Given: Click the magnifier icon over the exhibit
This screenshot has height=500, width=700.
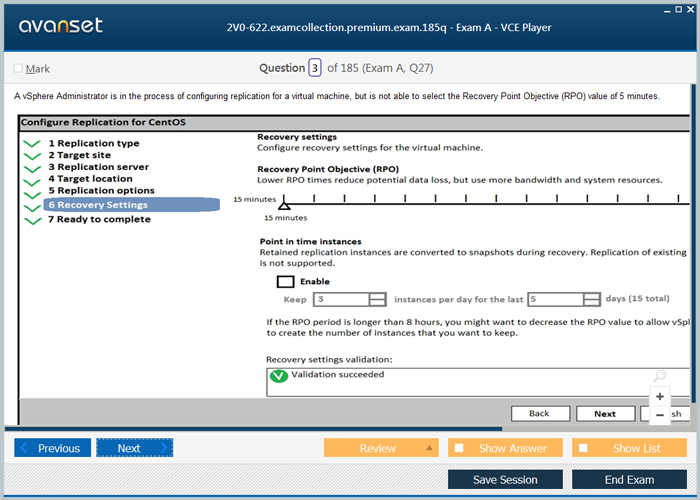Looking at the screenshot, I should (x=660, y=376).
